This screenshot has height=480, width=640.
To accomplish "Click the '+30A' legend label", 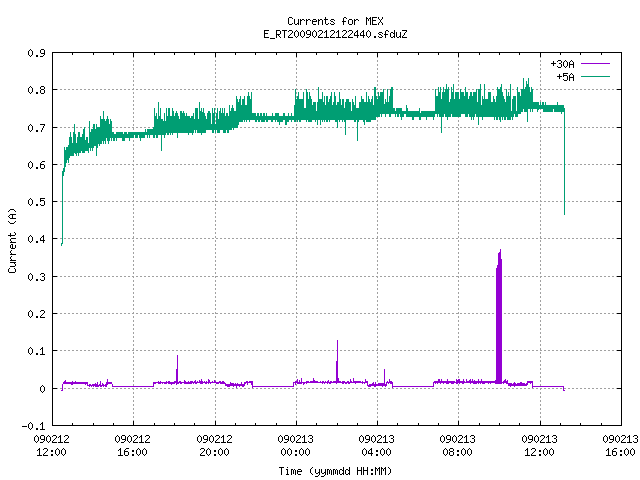I will [x=562, y=64].
